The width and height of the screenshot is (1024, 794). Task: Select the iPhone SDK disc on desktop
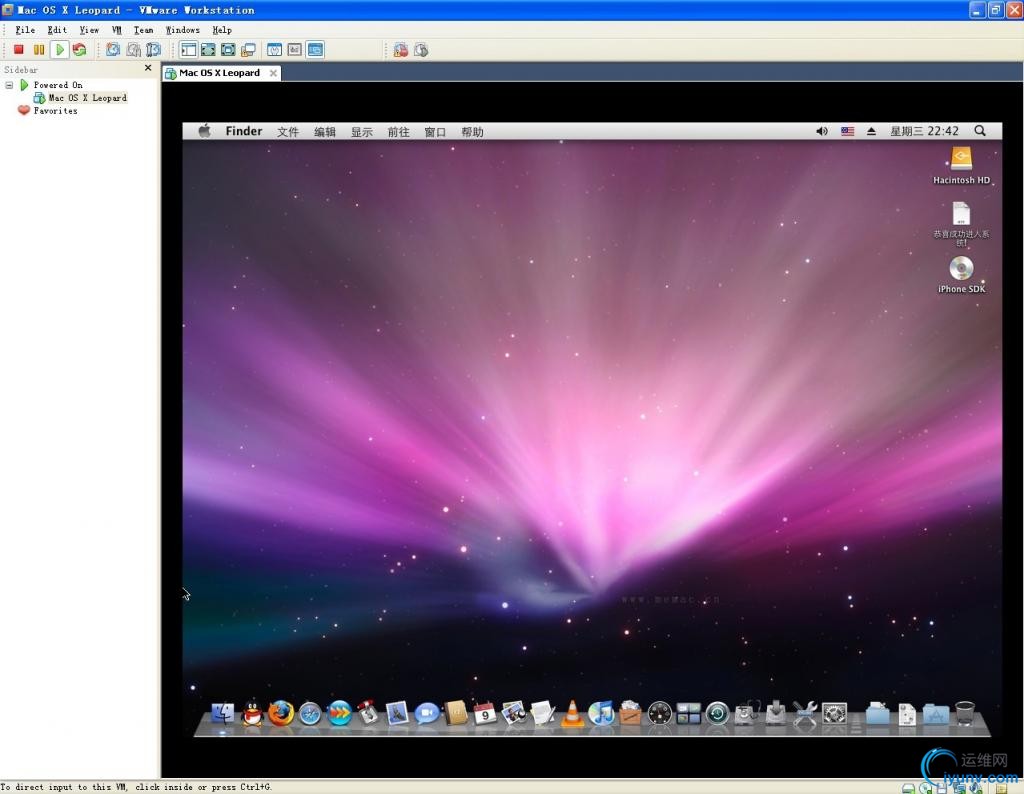[x=961, y=274]
